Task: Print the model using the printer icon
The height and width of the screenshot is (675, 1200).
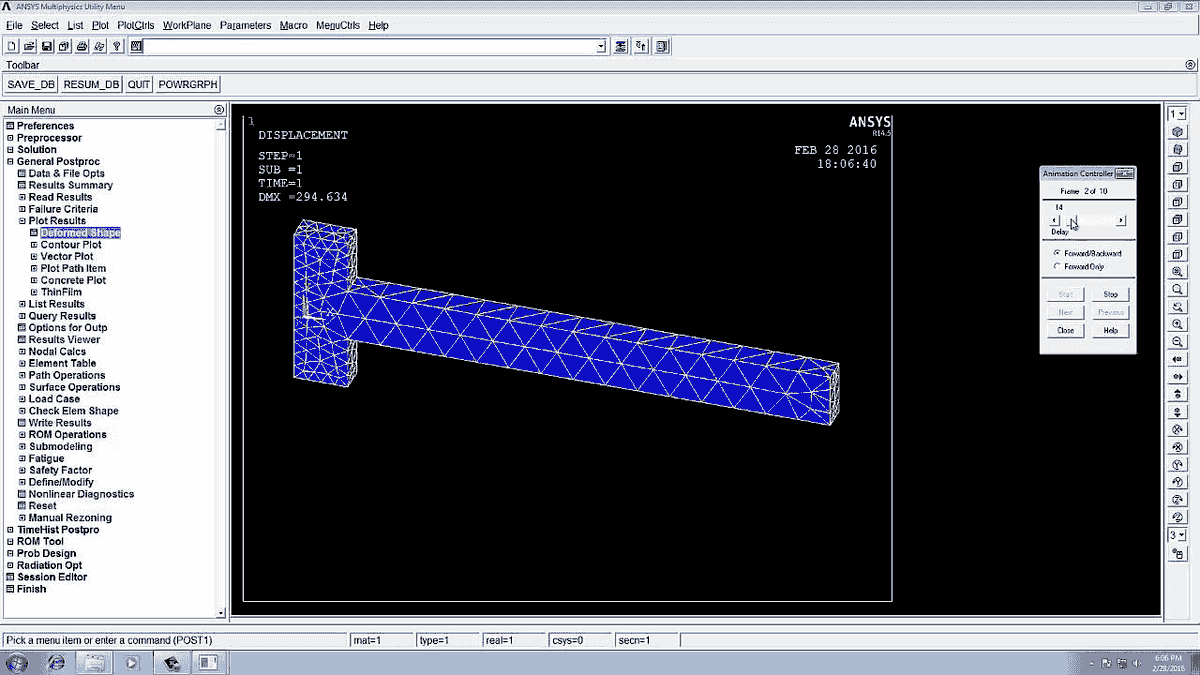Action: coord(81,46)
